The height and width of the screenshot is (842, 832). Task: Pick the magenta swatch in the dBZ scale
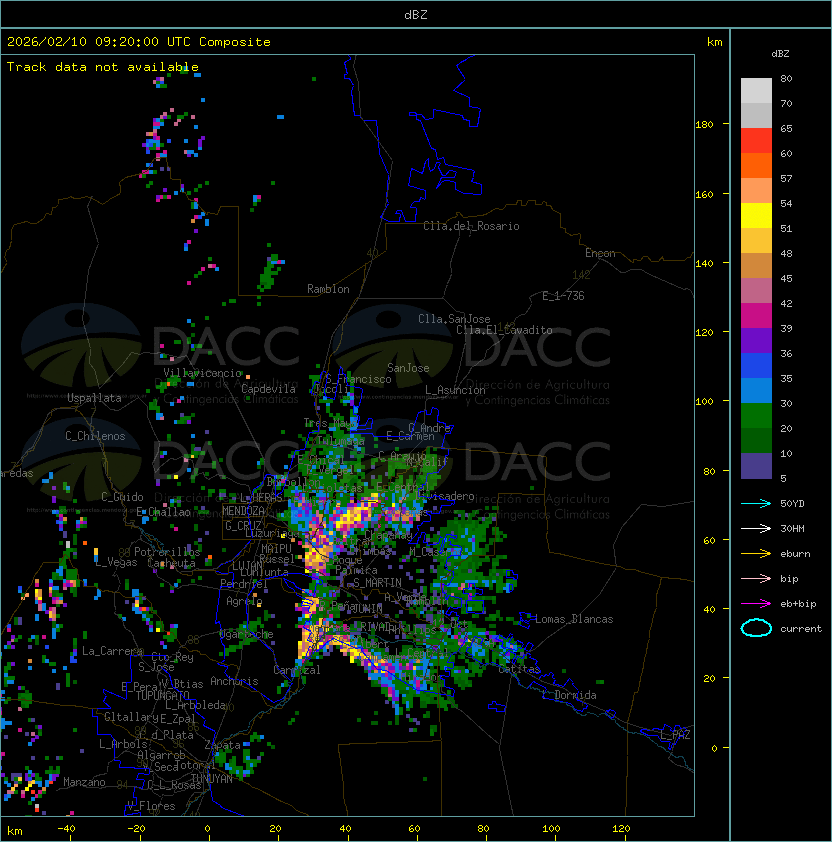[756, 316]
